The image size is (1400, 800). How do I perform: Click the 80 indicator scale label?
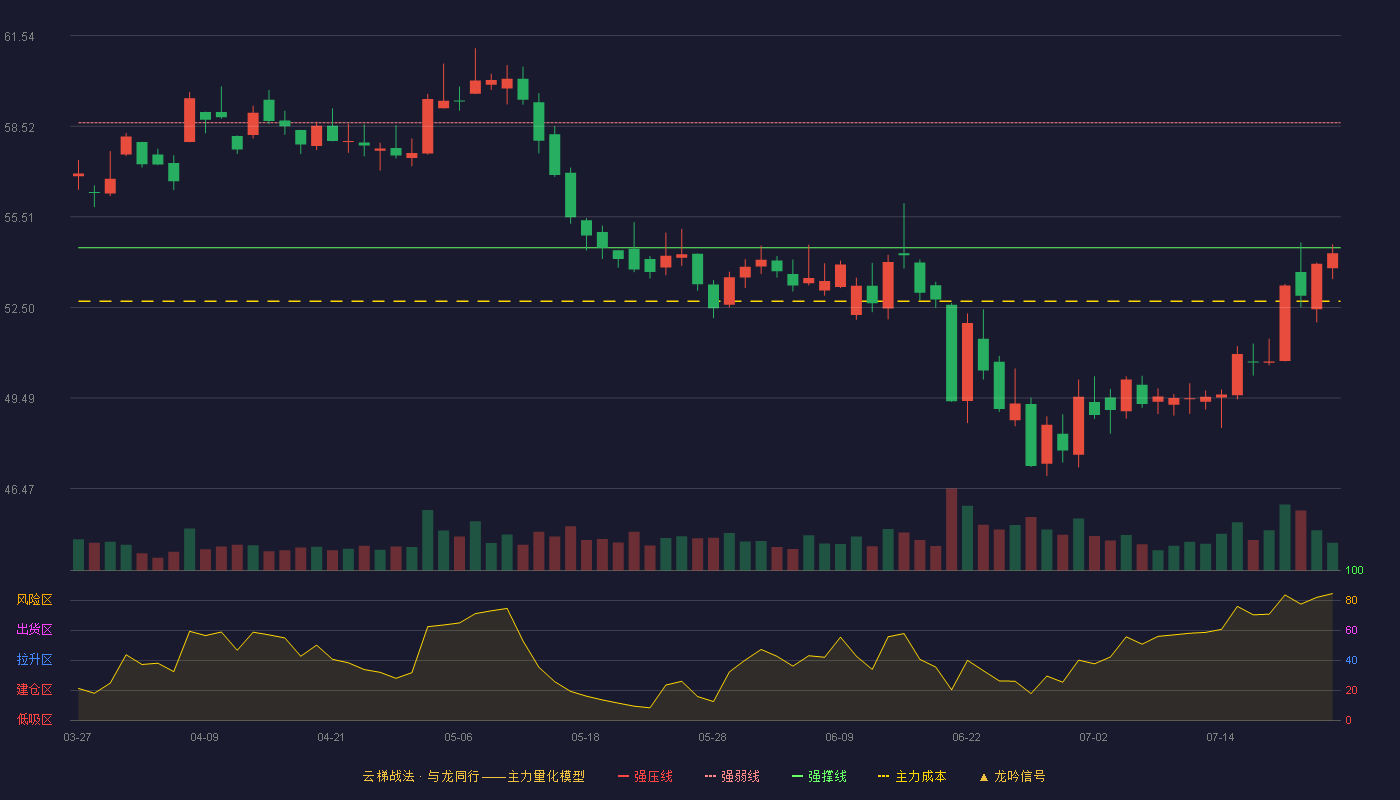pyautogui.click(x=1351, y=600)
